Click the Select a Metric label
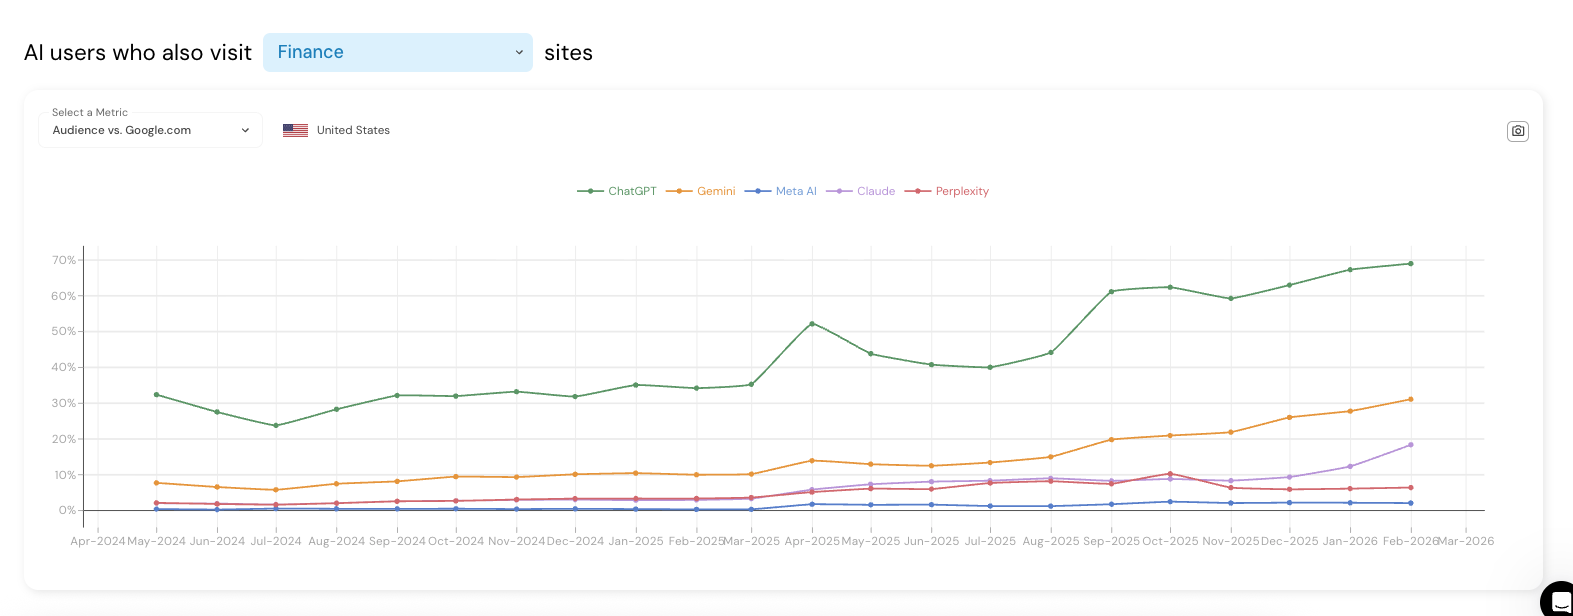Screen dimensions: 1573x616 90,113
